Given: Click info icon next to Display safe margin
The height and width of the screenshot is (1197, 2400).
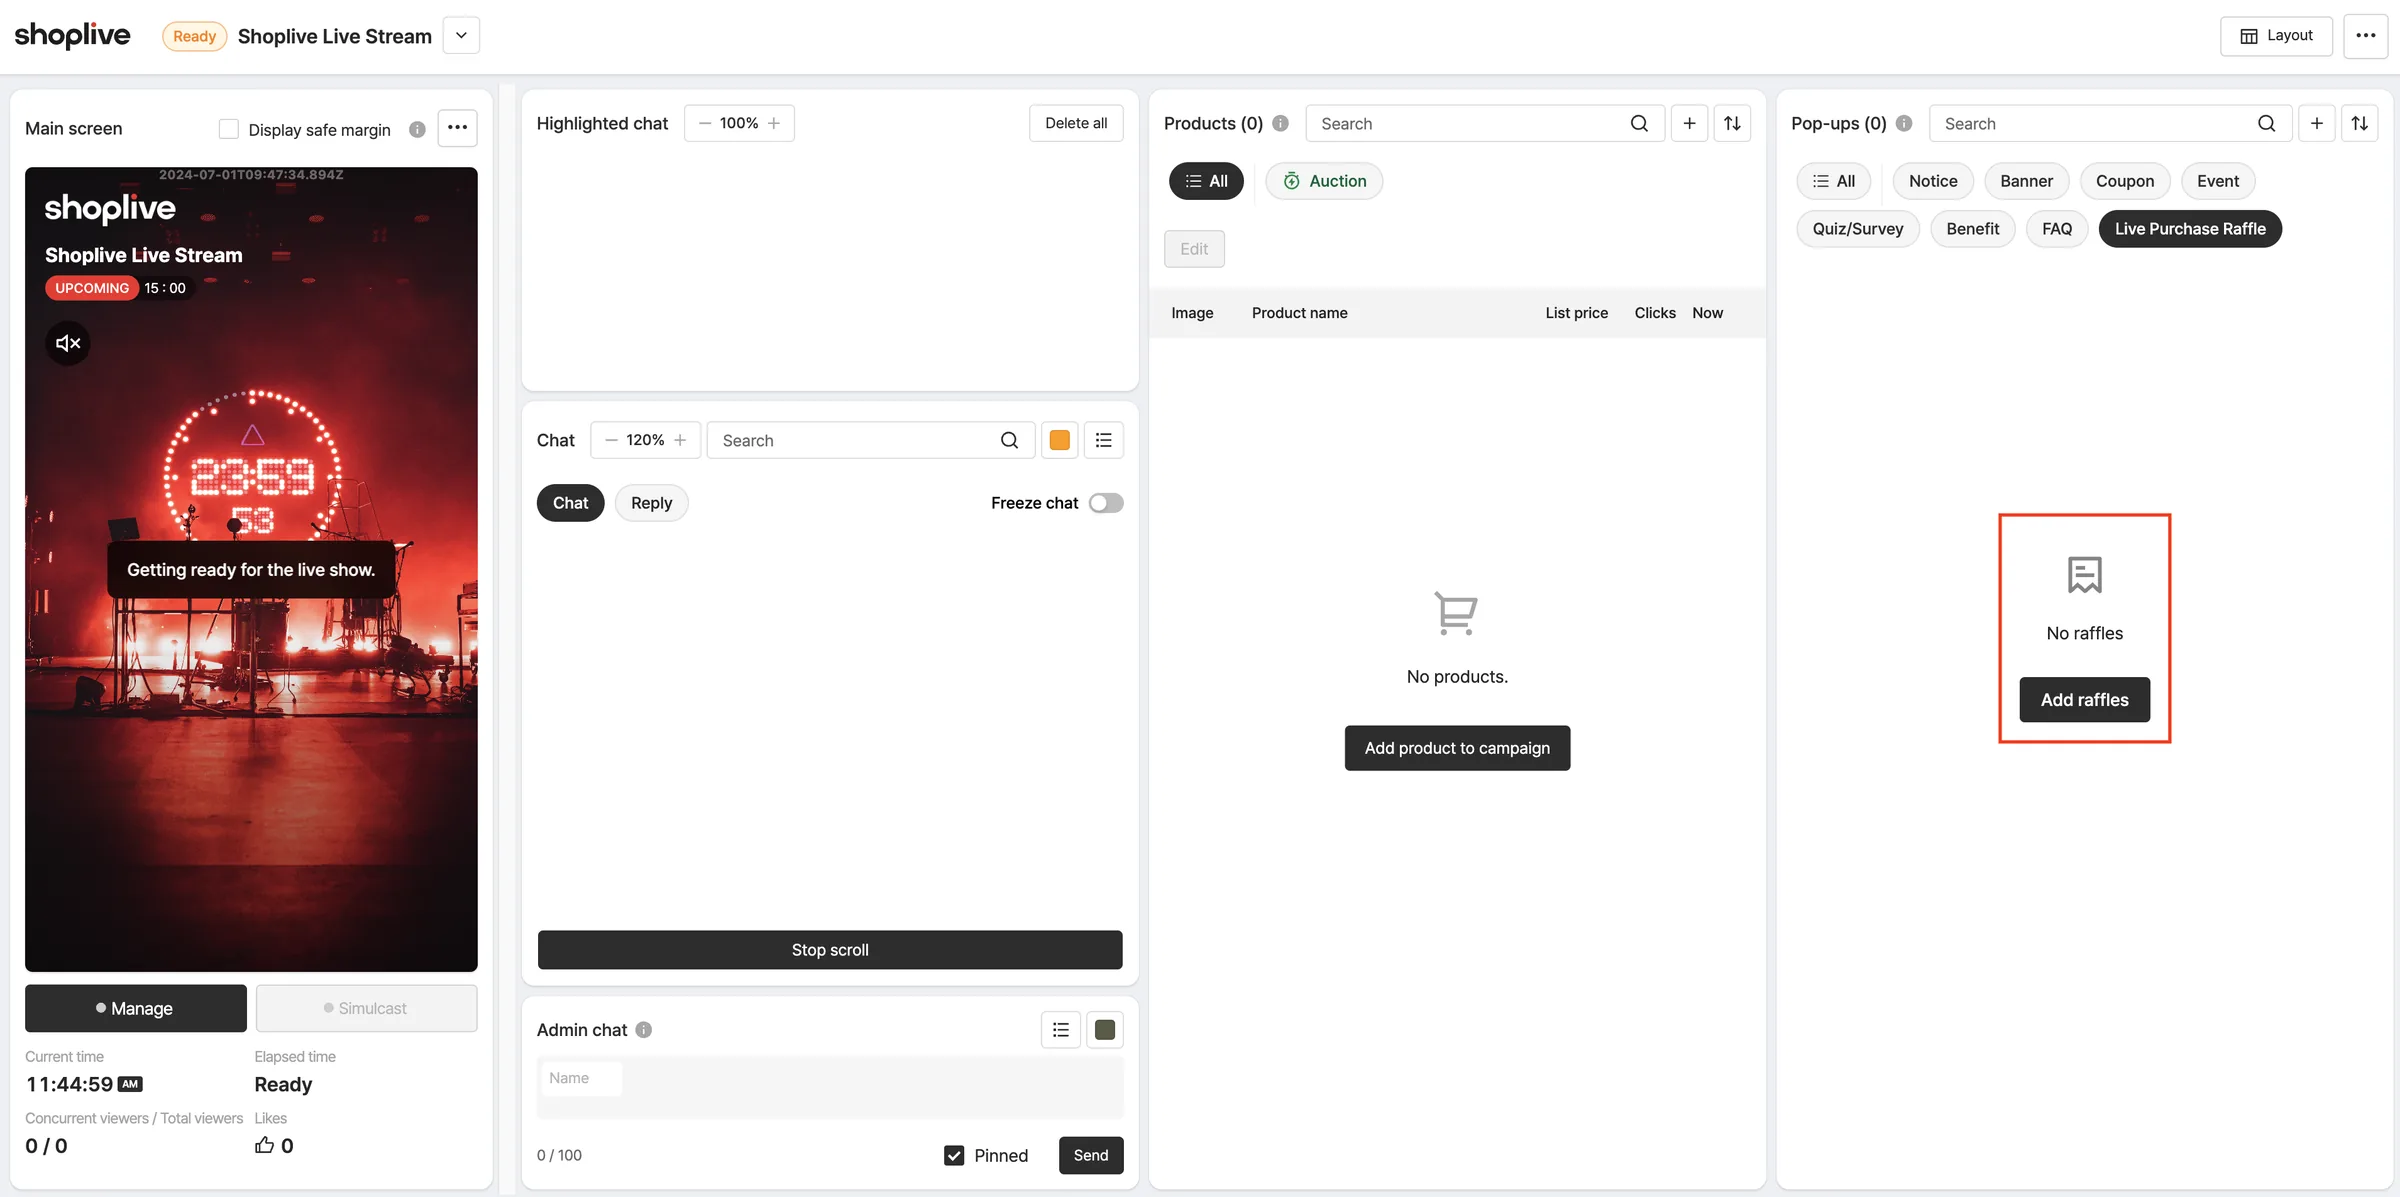Looking at the screenshot, I should pyautogui.click(x=417, y=129).
